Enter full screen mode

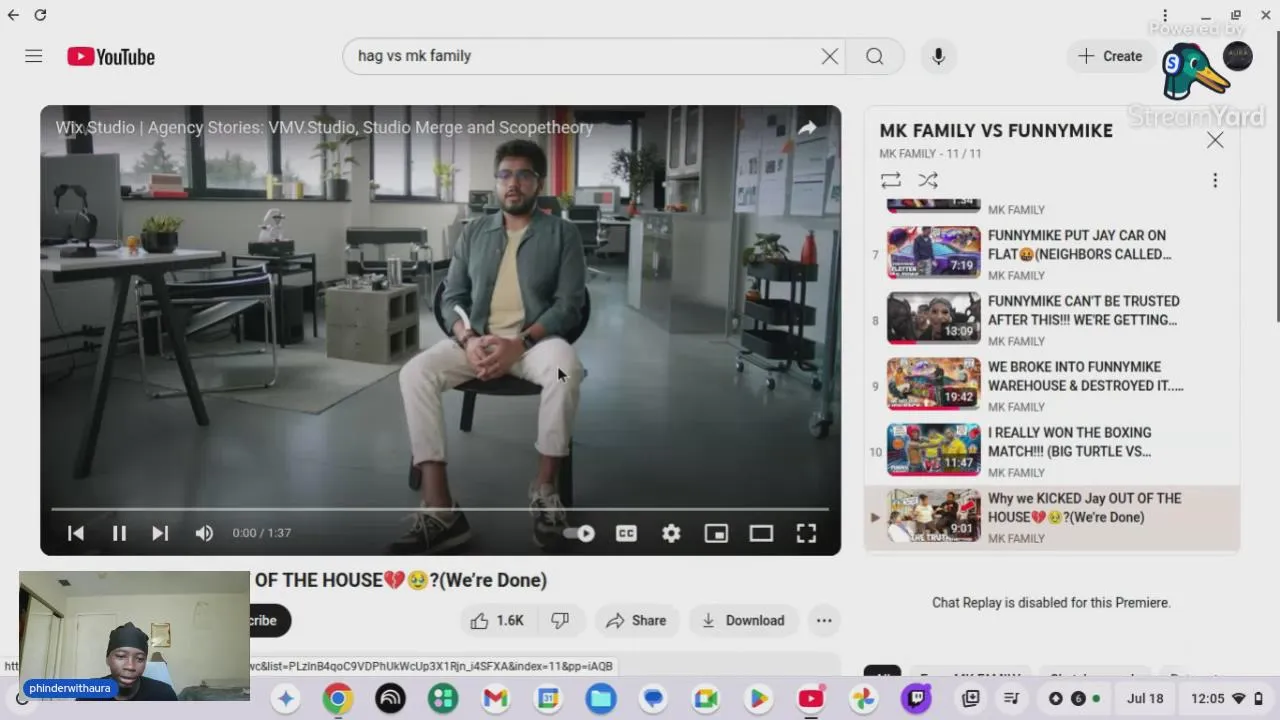[806, 533]
